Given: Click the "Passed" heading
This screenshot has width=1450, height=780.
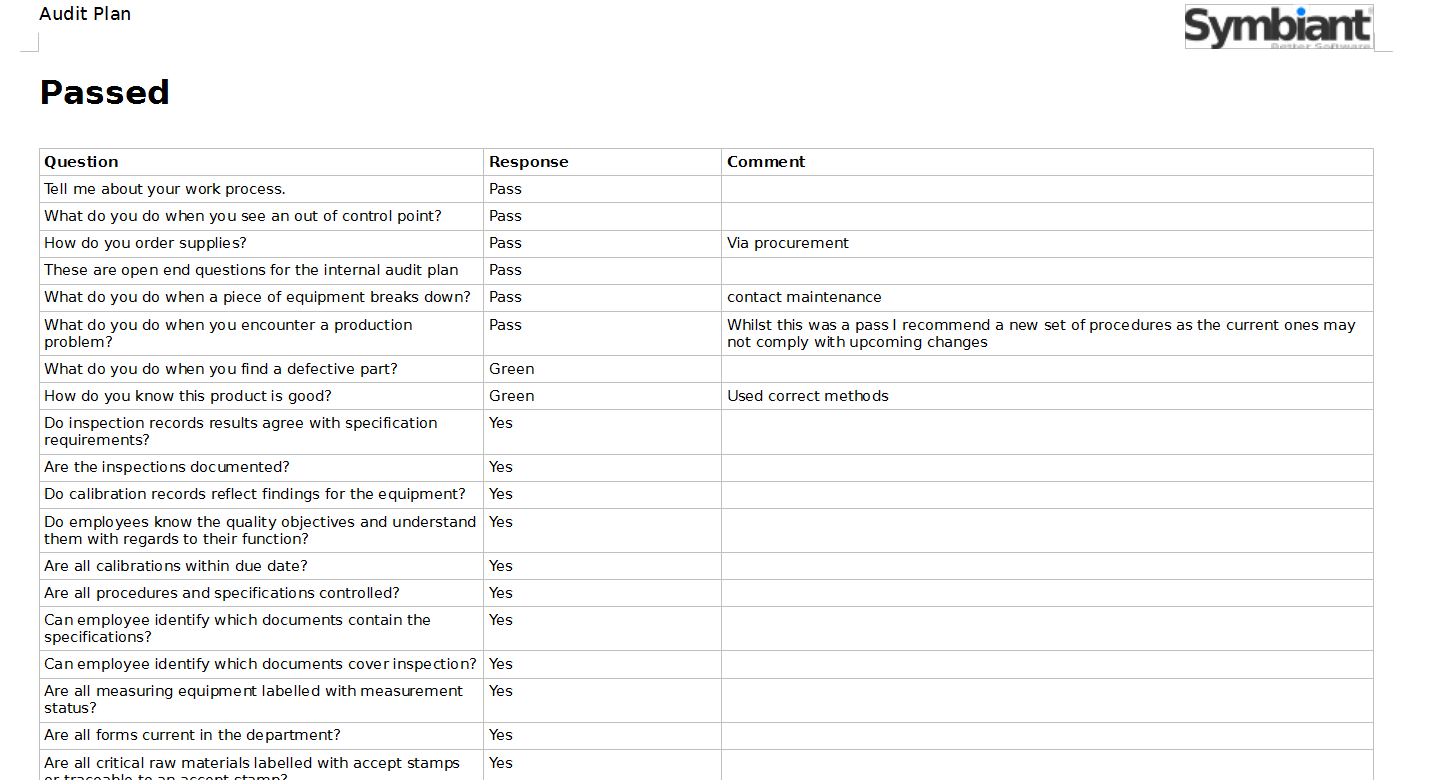Looking at the screenshot, I should coord(105,92).
